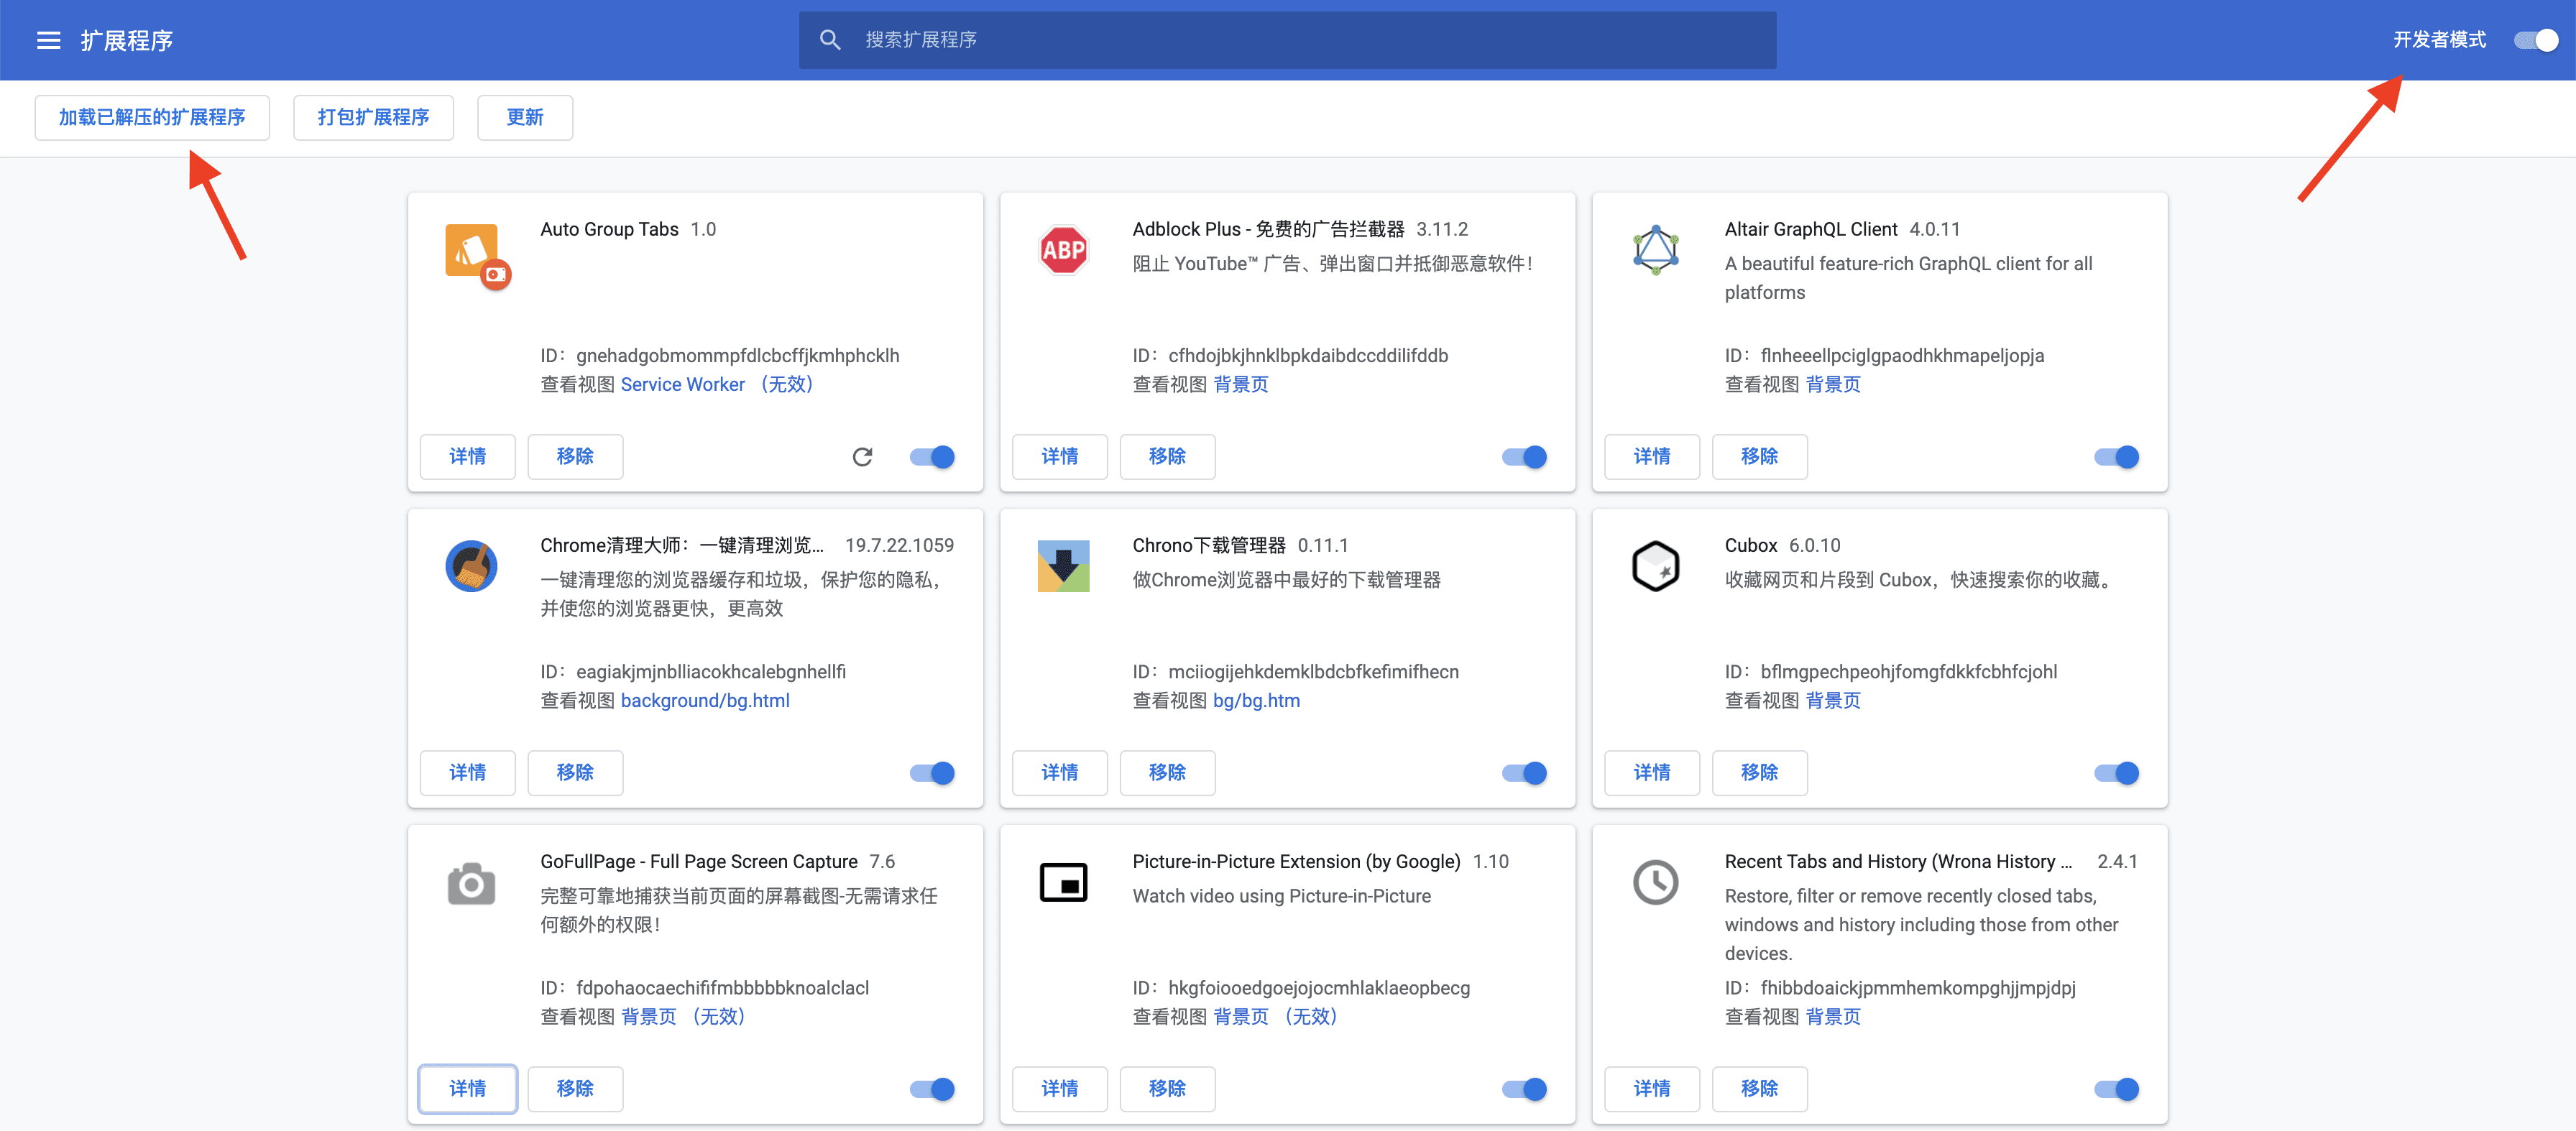This screenshot has width=2576, height=1131.
Task: Open 详情 for Chrome清理大师
Action: tap(467, 773)
